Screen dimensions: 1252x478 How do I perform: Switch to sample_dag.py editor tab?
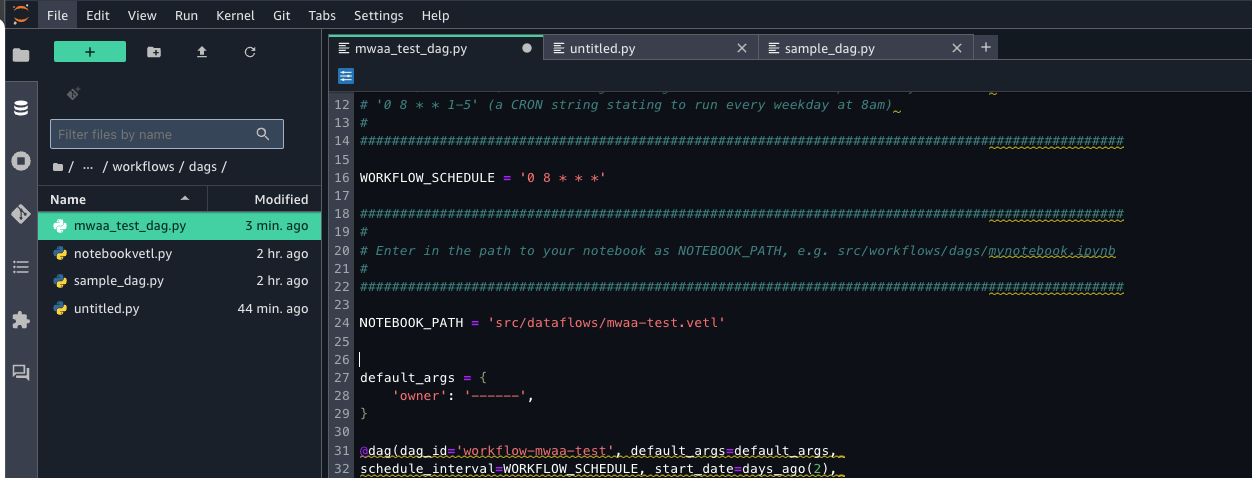click(x=866, y=48)
